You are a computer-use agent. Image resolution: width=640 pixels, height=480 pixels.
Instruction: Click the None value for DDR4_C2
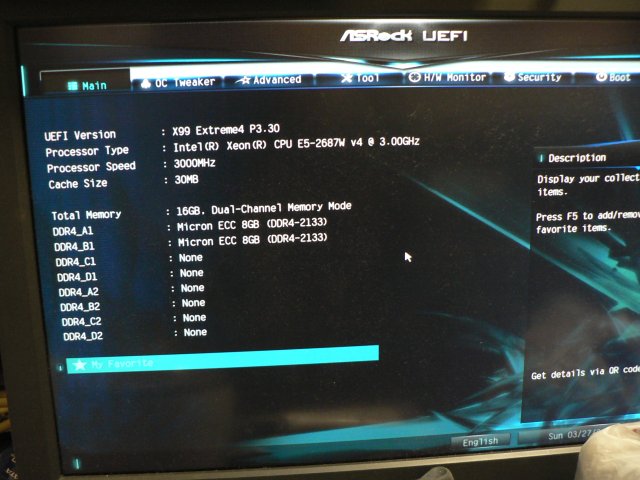[x=194, y=318]
